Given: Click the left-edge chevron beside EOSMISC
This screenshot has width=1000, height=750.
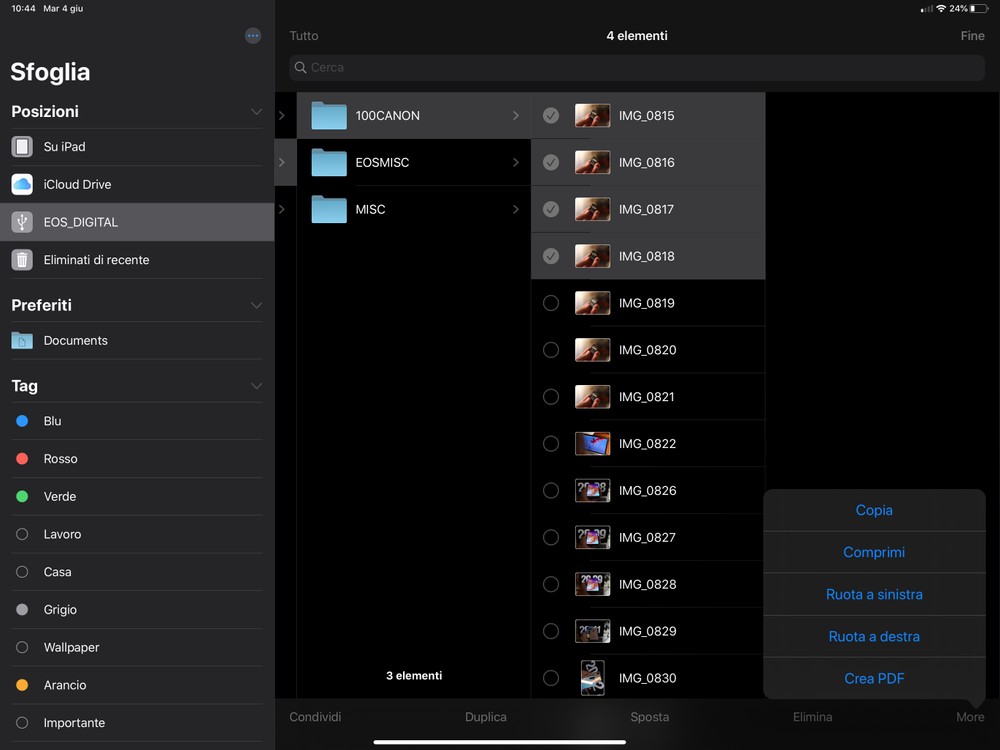Looking at the screenshot, I should click(x=282, y=163).
